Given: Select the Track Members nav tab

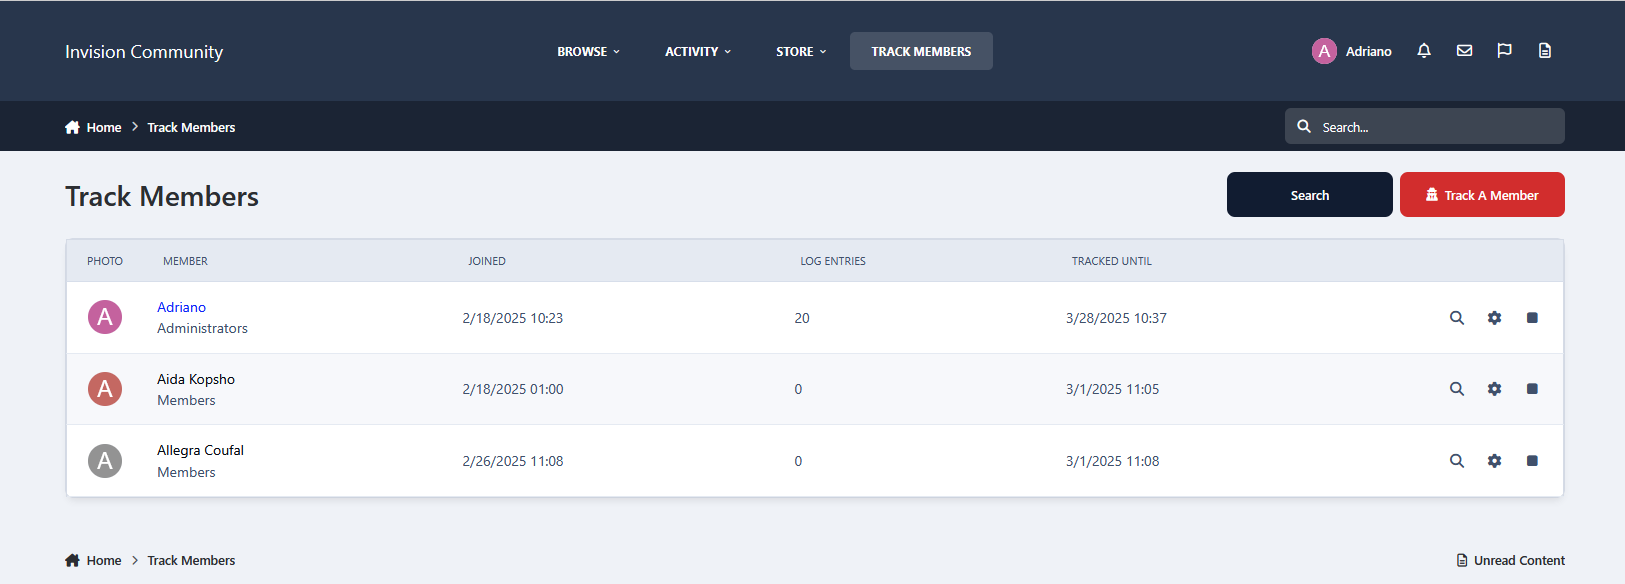Looking at the screenshot, I should (921, 52).
